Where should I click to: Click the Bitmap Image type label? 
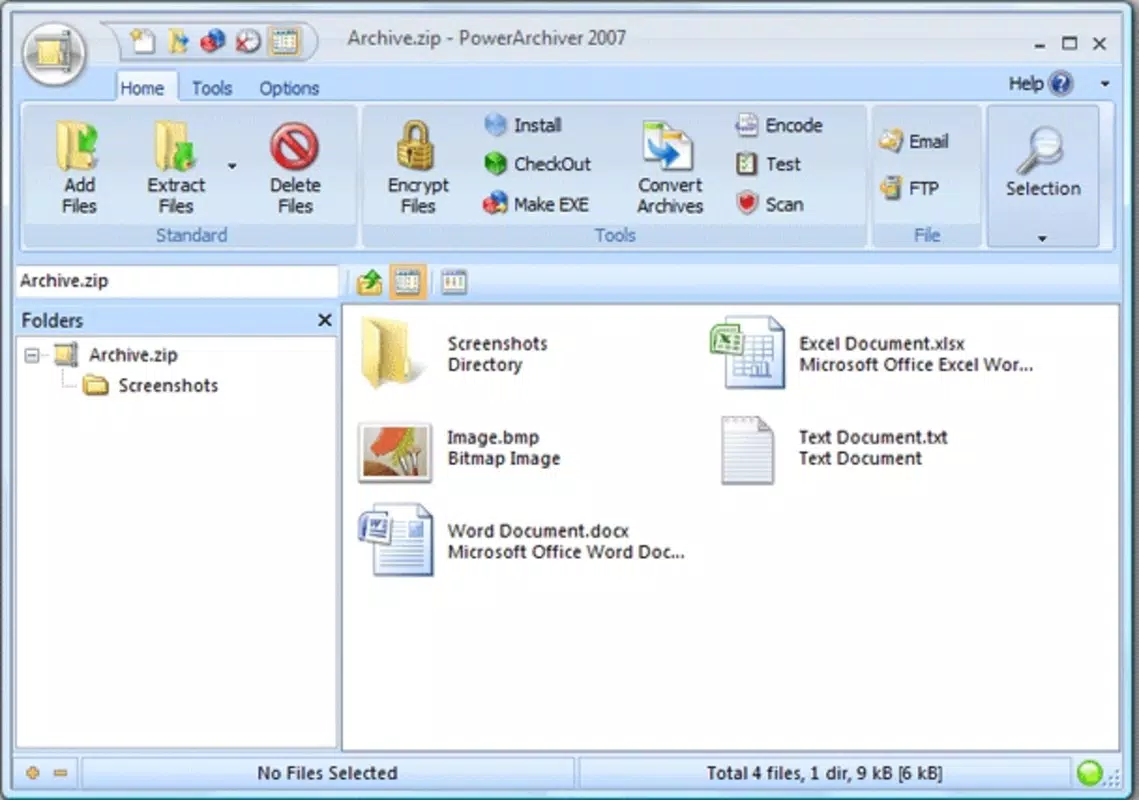[x=504, y=458]
